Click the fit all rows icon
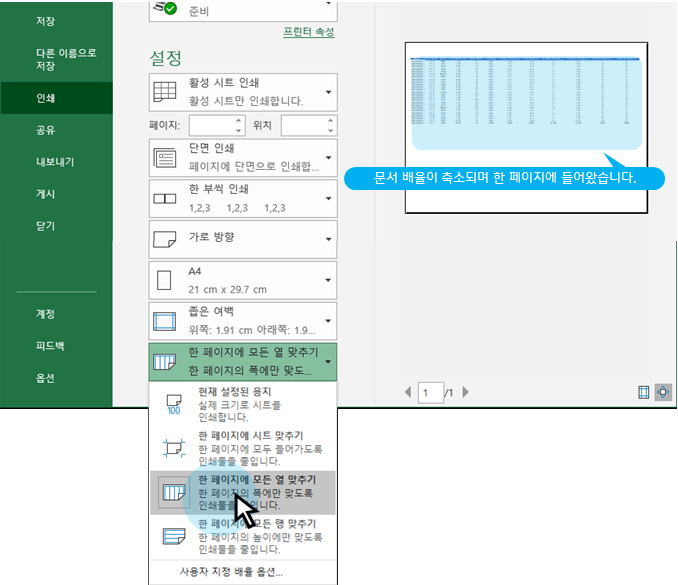678x585 pixels. [x=174, y=536]
